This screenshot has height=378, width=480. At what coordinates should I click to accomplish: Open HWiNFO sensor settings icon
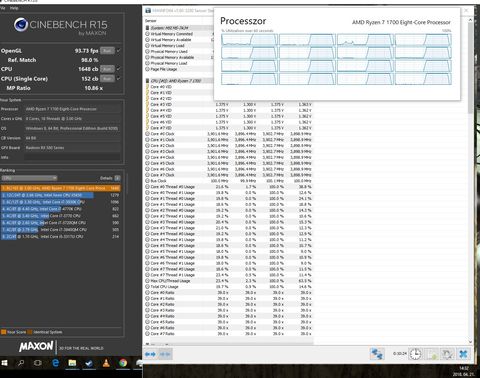(x=447, y=354)
